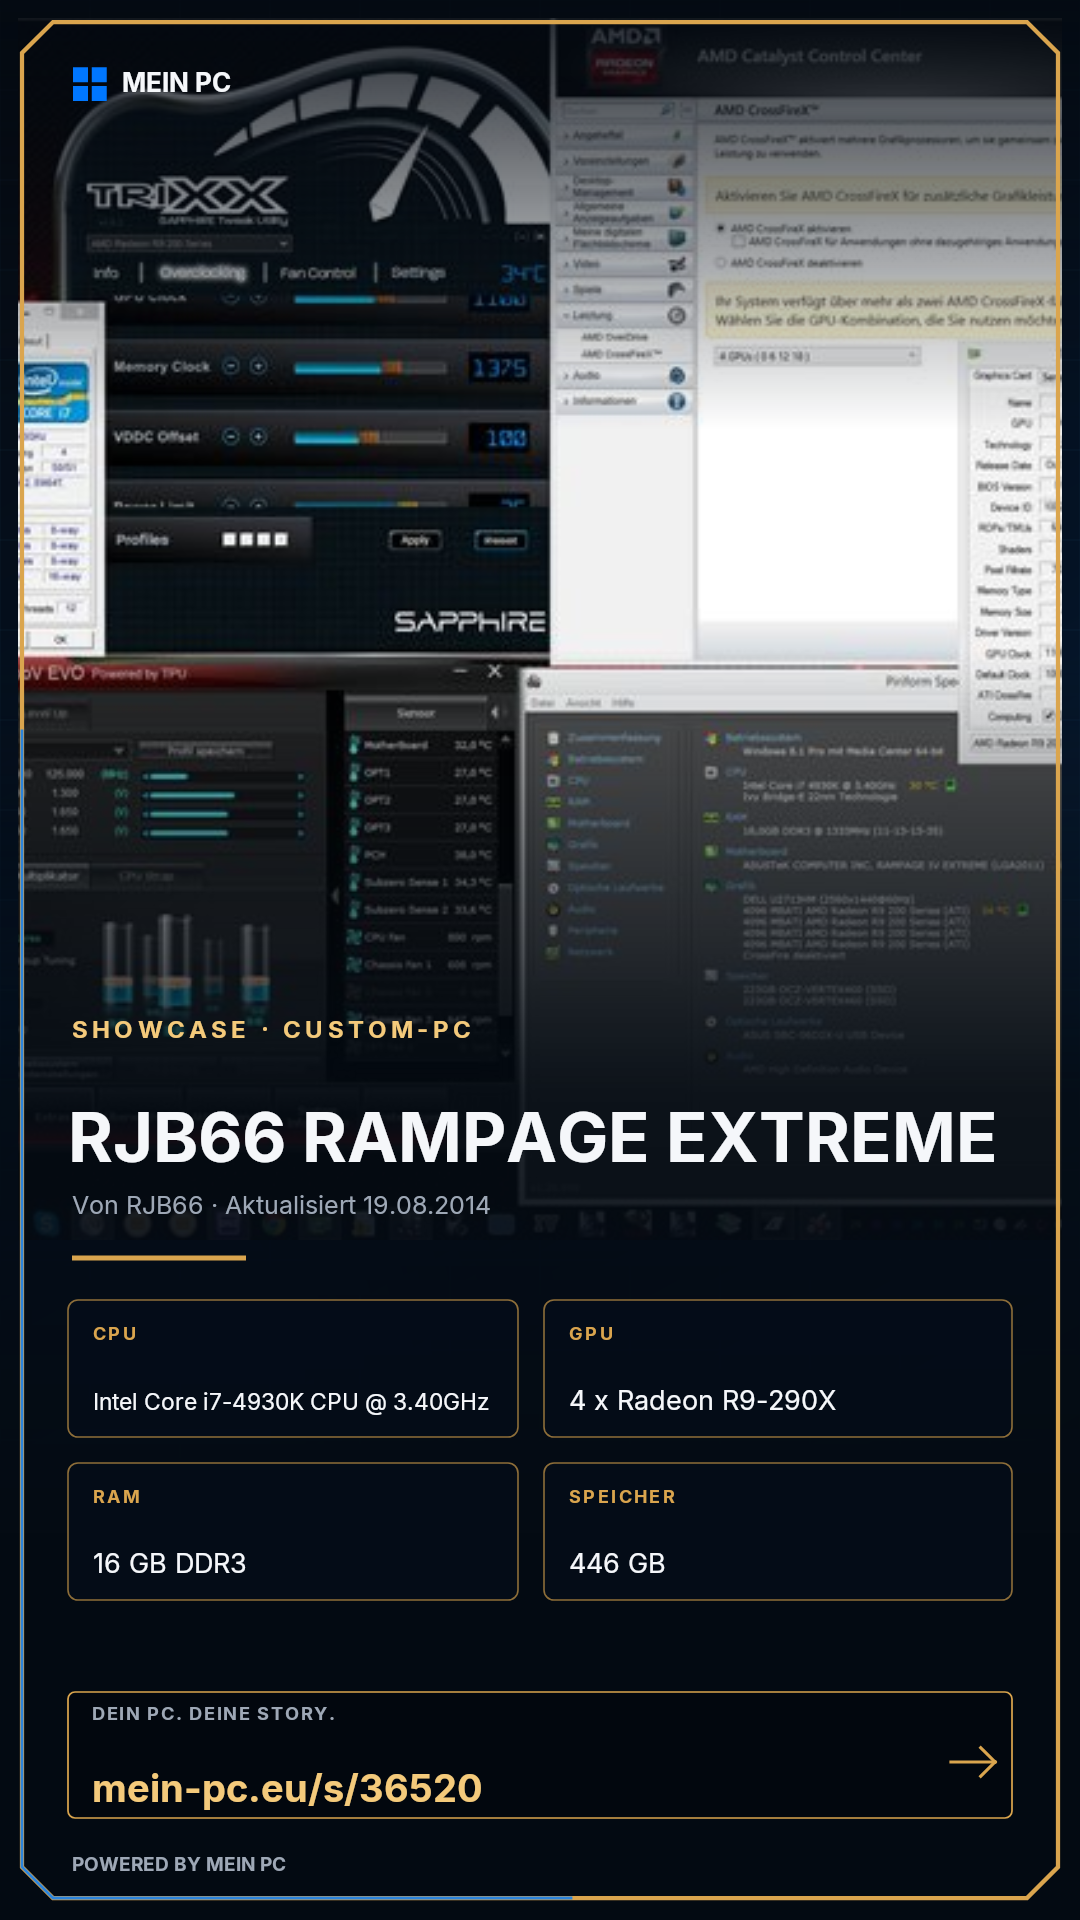Click the Apply button in TRIXX

pos(415,540)
